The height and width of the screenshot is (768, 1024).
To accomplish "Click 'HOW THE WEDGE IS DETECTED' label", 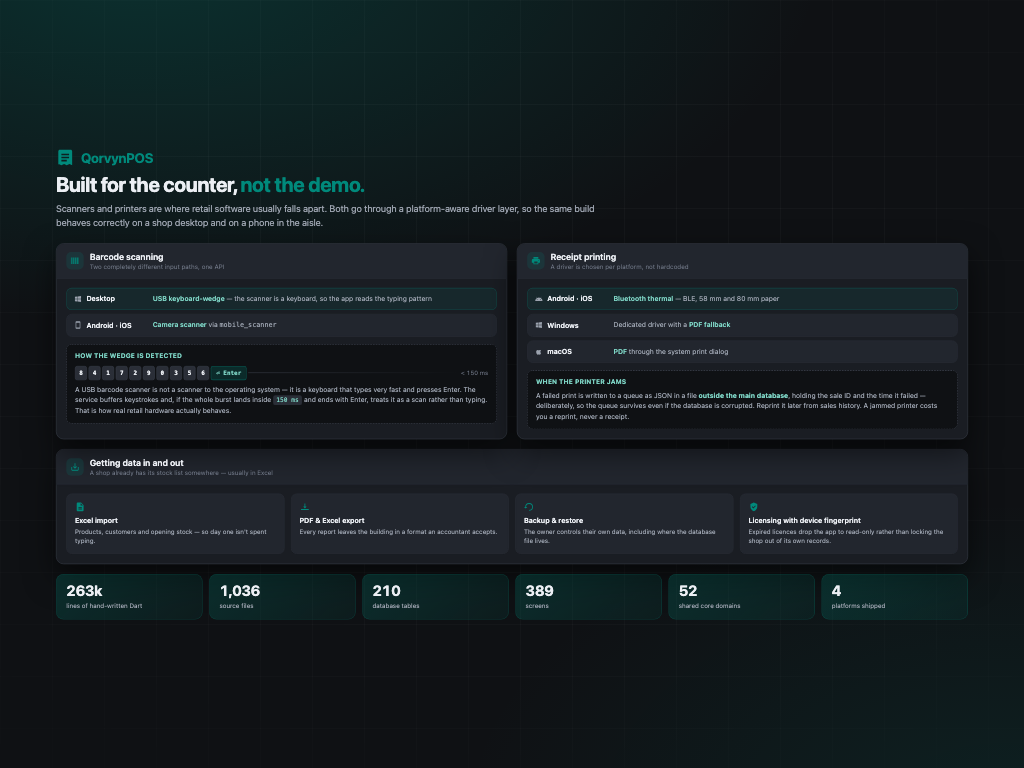I will (x=129, y=356).
